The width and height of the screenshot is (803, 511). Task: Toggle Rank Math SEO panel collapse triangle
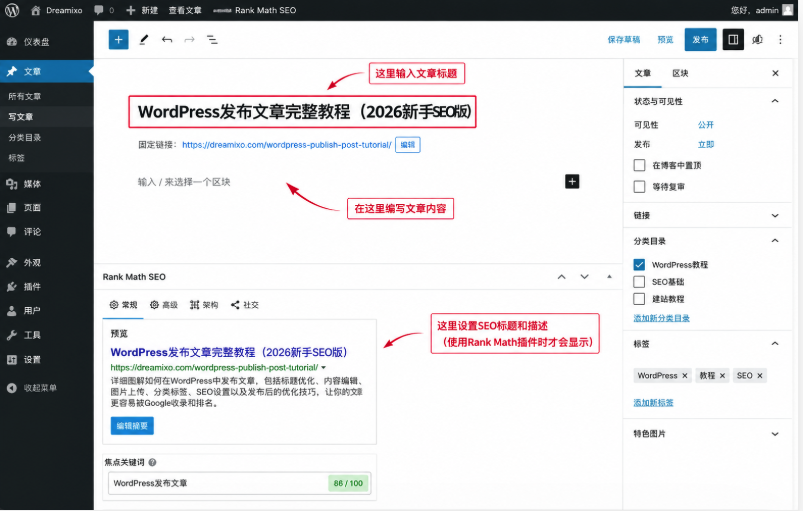coord(609,276)
